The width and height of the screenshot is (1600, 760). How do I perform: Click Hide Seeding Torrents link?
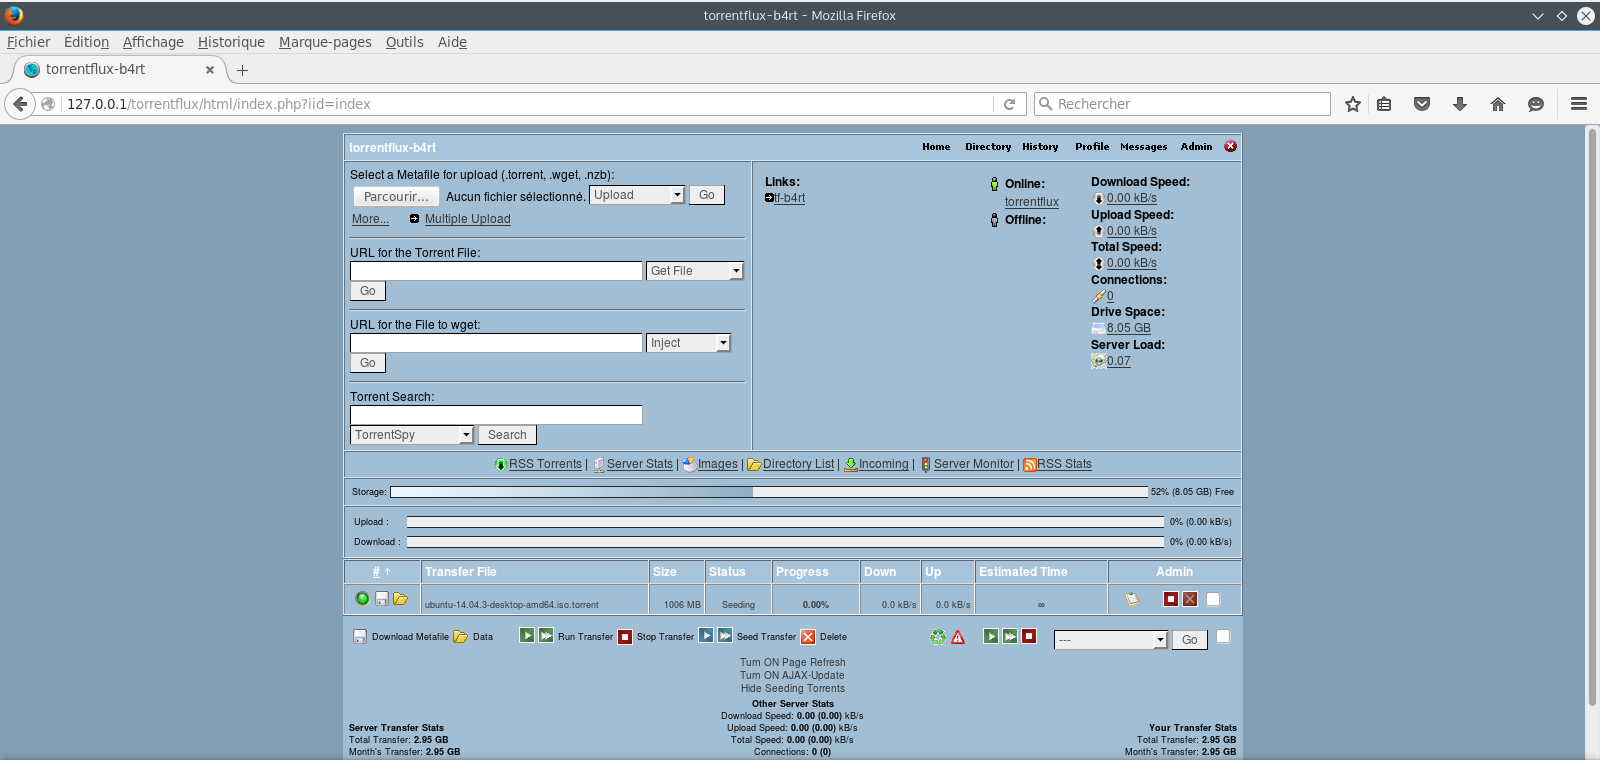click(792, 689)
